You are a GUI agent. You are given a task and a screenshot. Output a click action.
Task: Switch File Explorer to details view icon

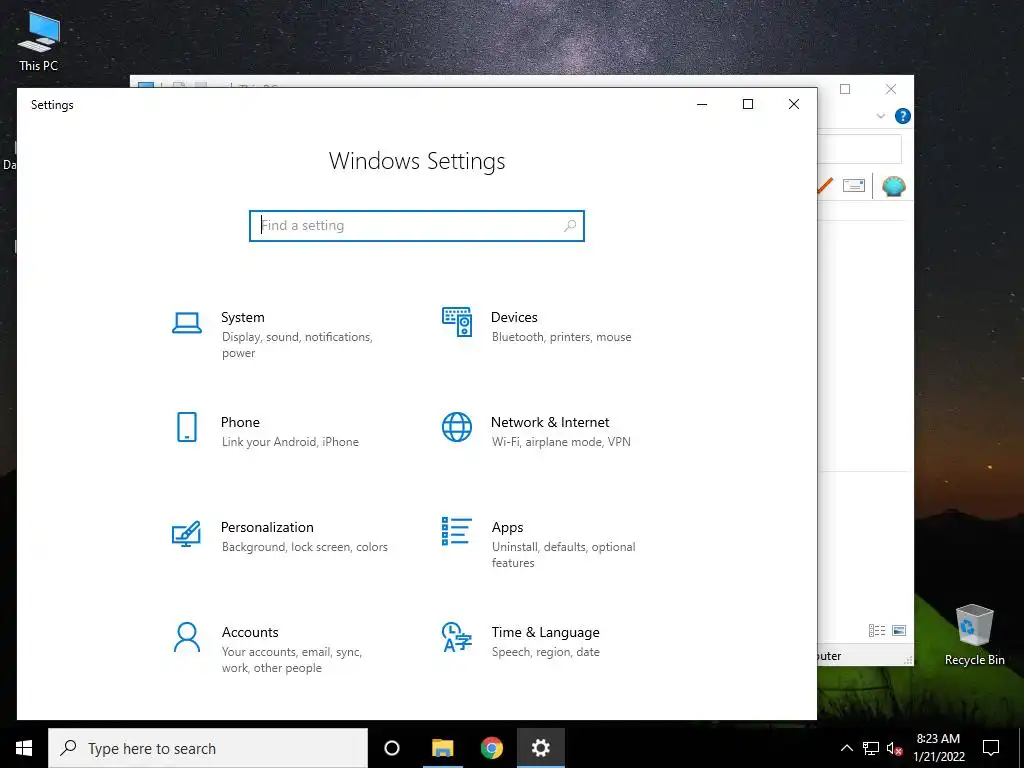pos(876,630)
